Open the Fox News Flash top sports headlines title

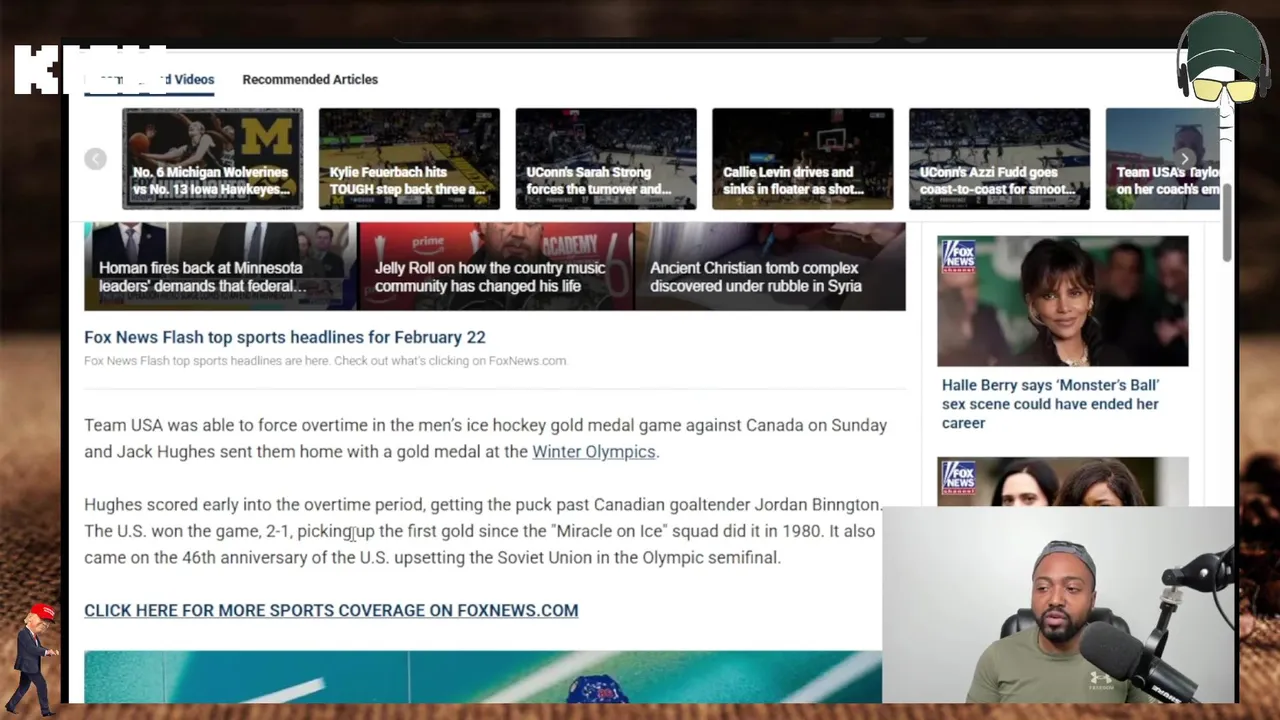tap(285, 337)
